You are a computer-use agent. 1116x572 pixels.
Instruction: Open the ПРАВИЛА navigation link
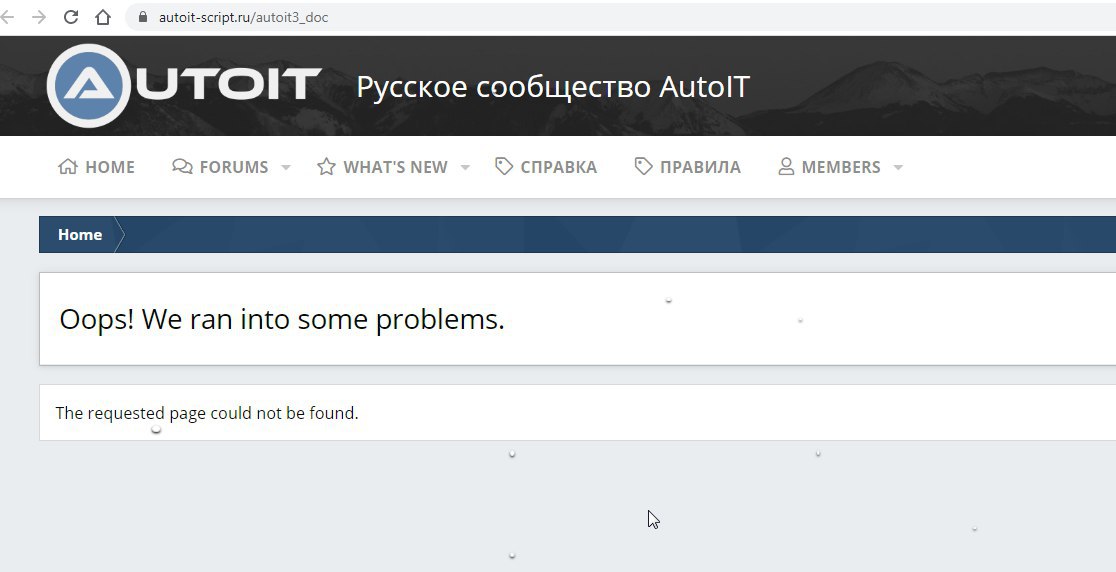pyautogui.click(x=700, y=167)
